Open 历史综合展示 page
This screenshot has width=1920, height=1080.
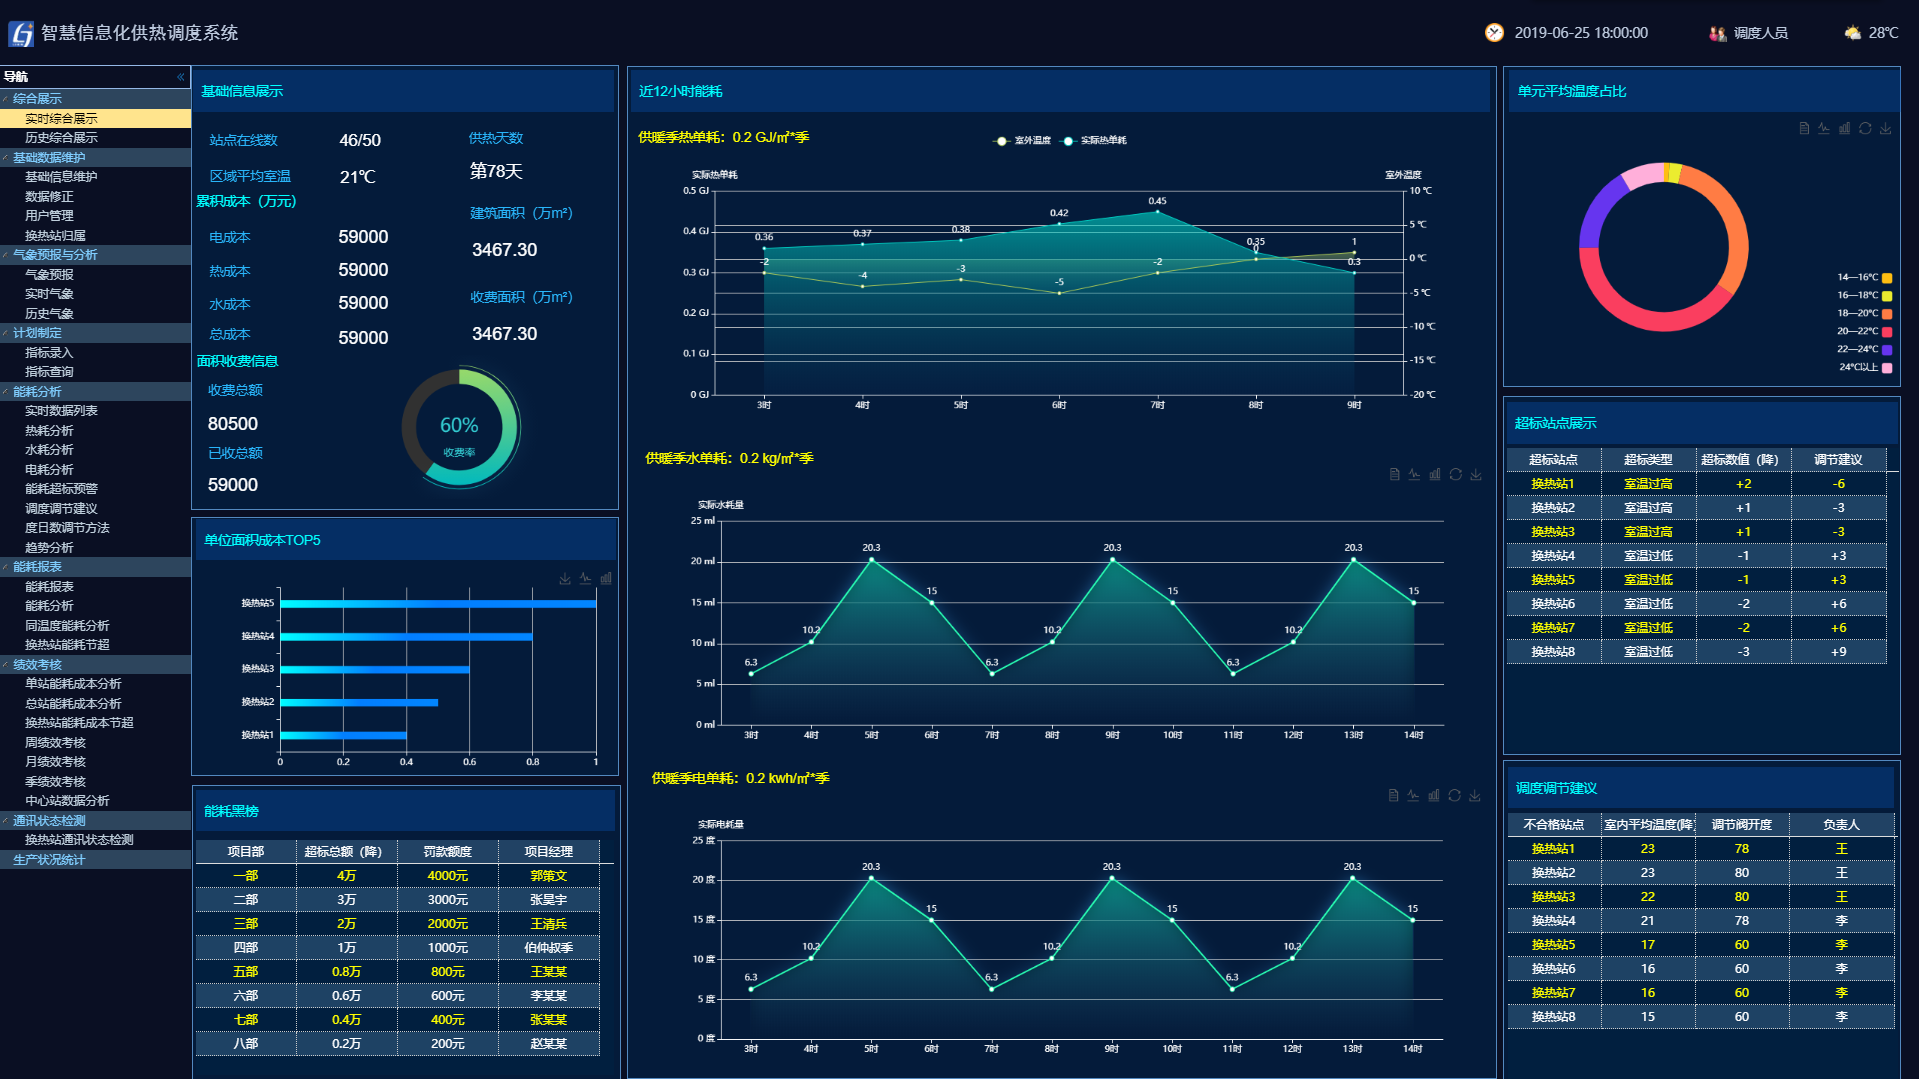pyautogui.click(x=95, y=138)
